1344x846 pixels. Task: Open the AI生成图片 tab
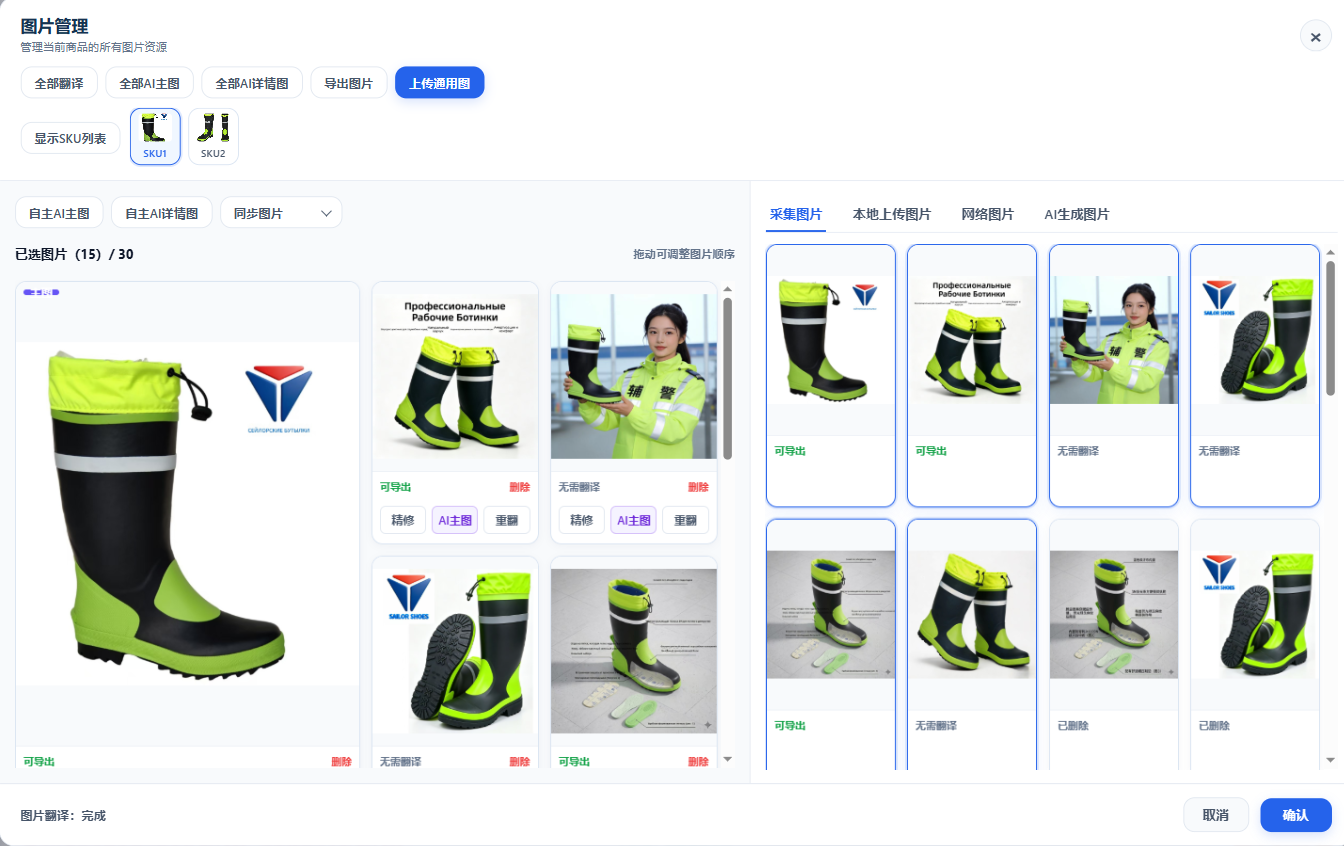coord(1077,214)
